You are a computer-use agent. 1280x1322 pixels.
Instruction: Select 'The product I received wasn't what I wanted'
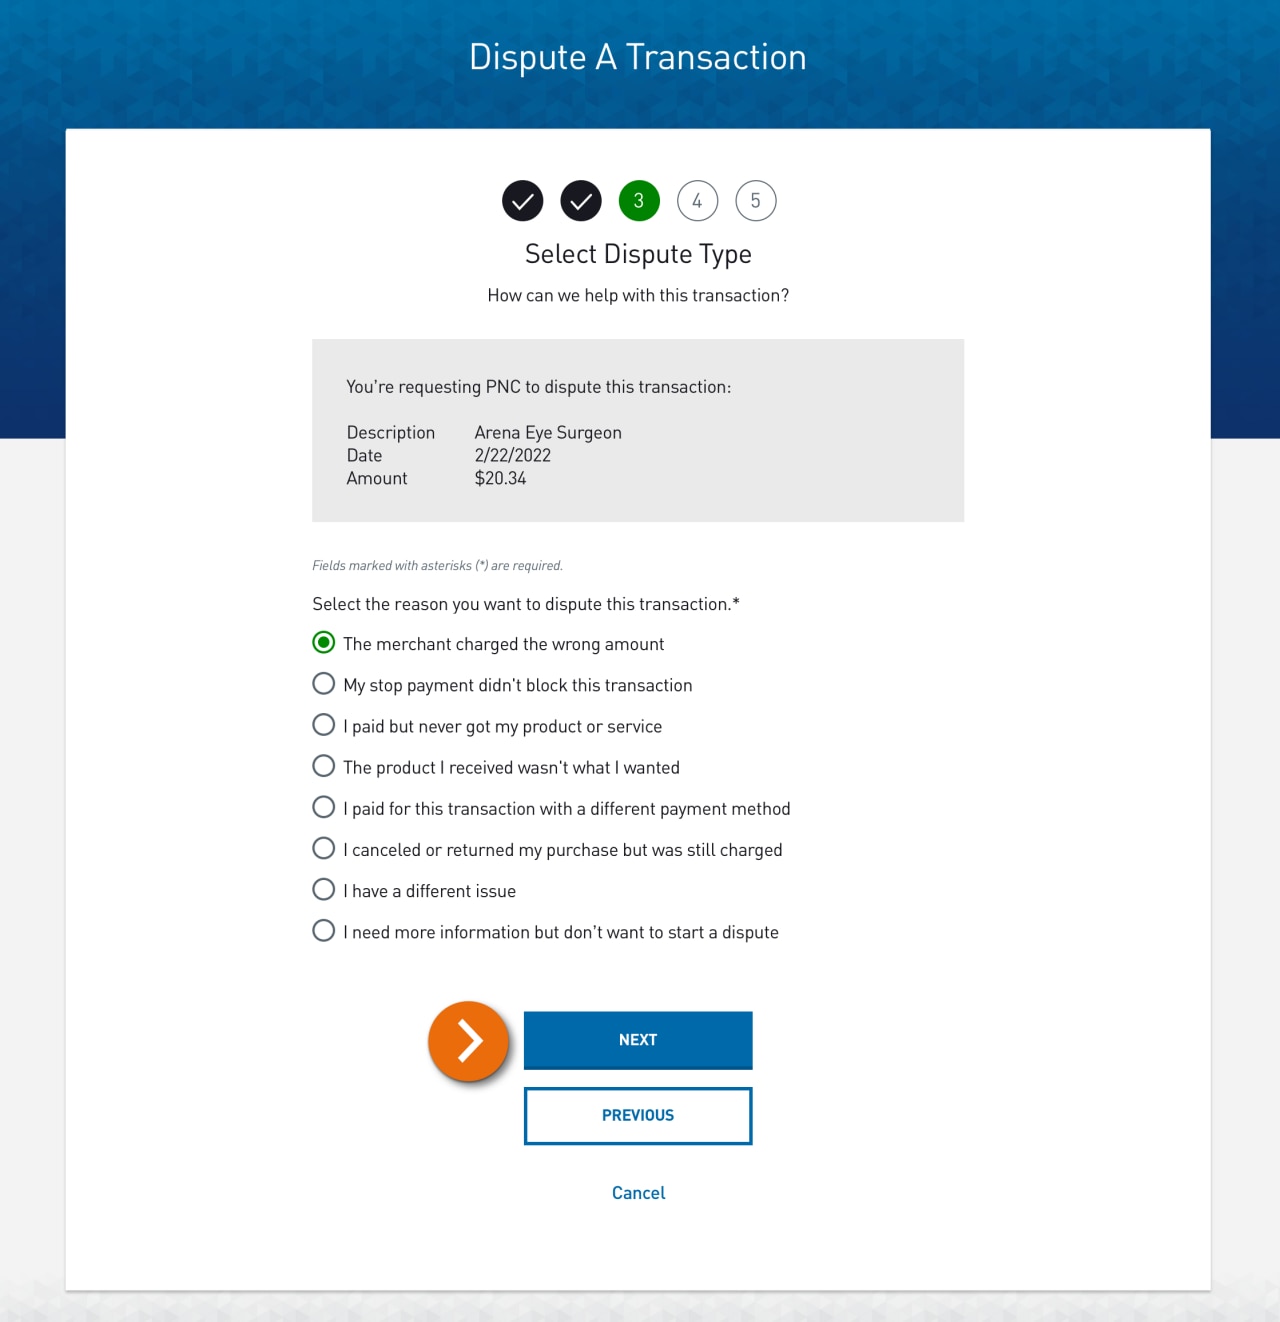pos(323,765)
